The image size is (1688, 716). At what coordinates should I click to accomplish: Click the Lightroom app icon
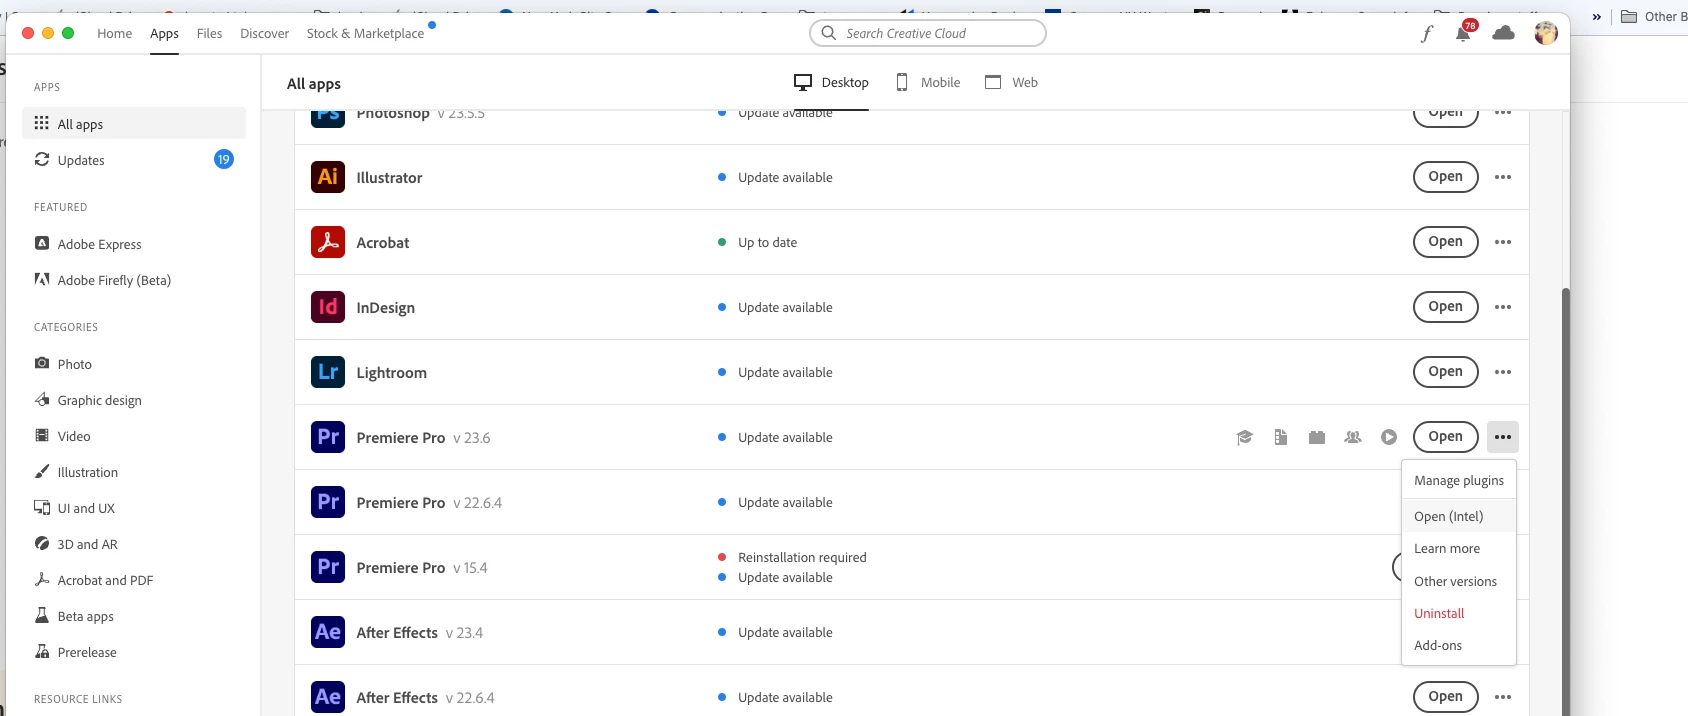[x=328, y=372]
